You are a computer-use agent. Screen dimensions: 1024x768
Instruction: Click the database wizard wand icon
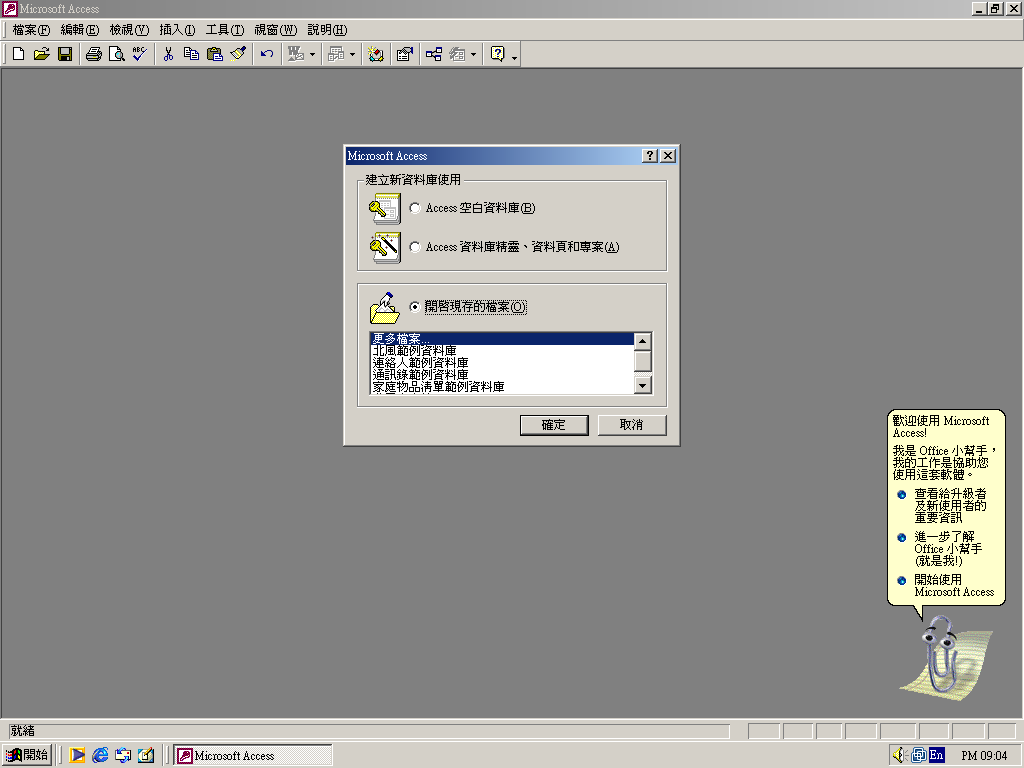coord(385,248)
